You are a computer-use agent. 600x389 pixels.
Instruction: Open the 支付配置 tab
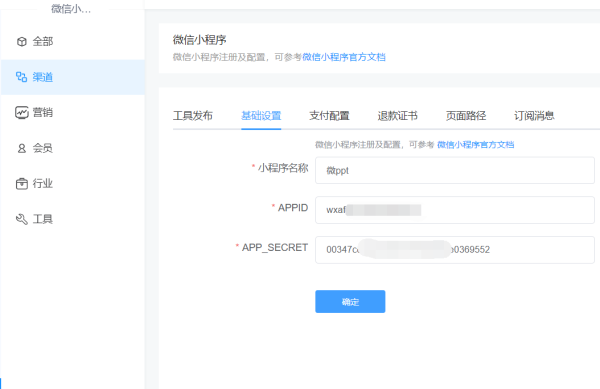(329, 116)
